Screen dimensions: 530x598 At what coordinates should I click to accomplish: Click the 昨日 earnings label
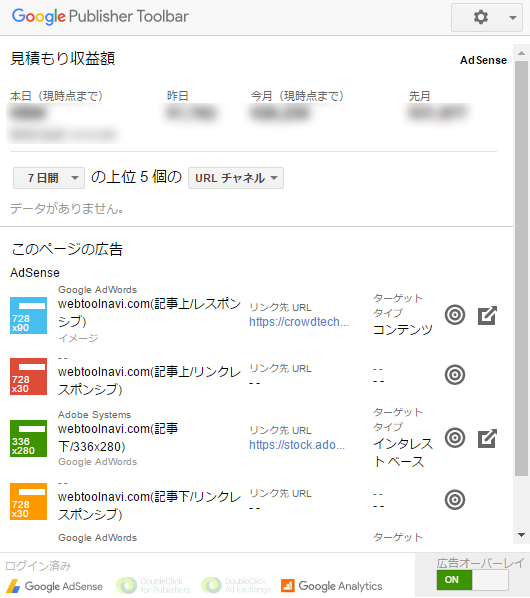click(178, 96)
